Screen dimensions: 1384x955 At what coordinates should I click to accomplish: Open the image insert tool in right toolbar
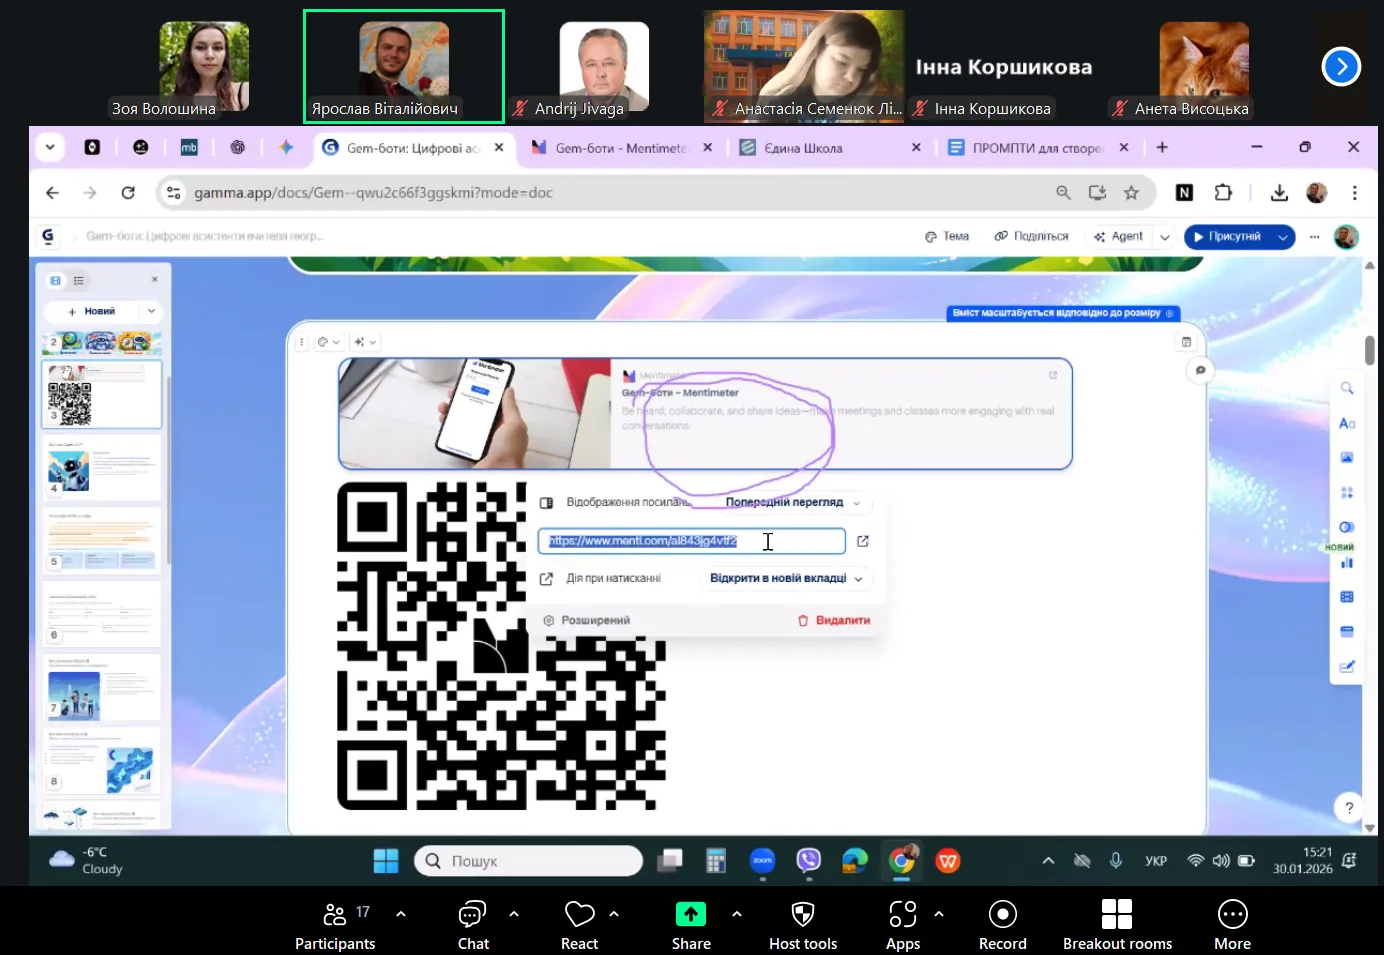tap(1347, 458)
